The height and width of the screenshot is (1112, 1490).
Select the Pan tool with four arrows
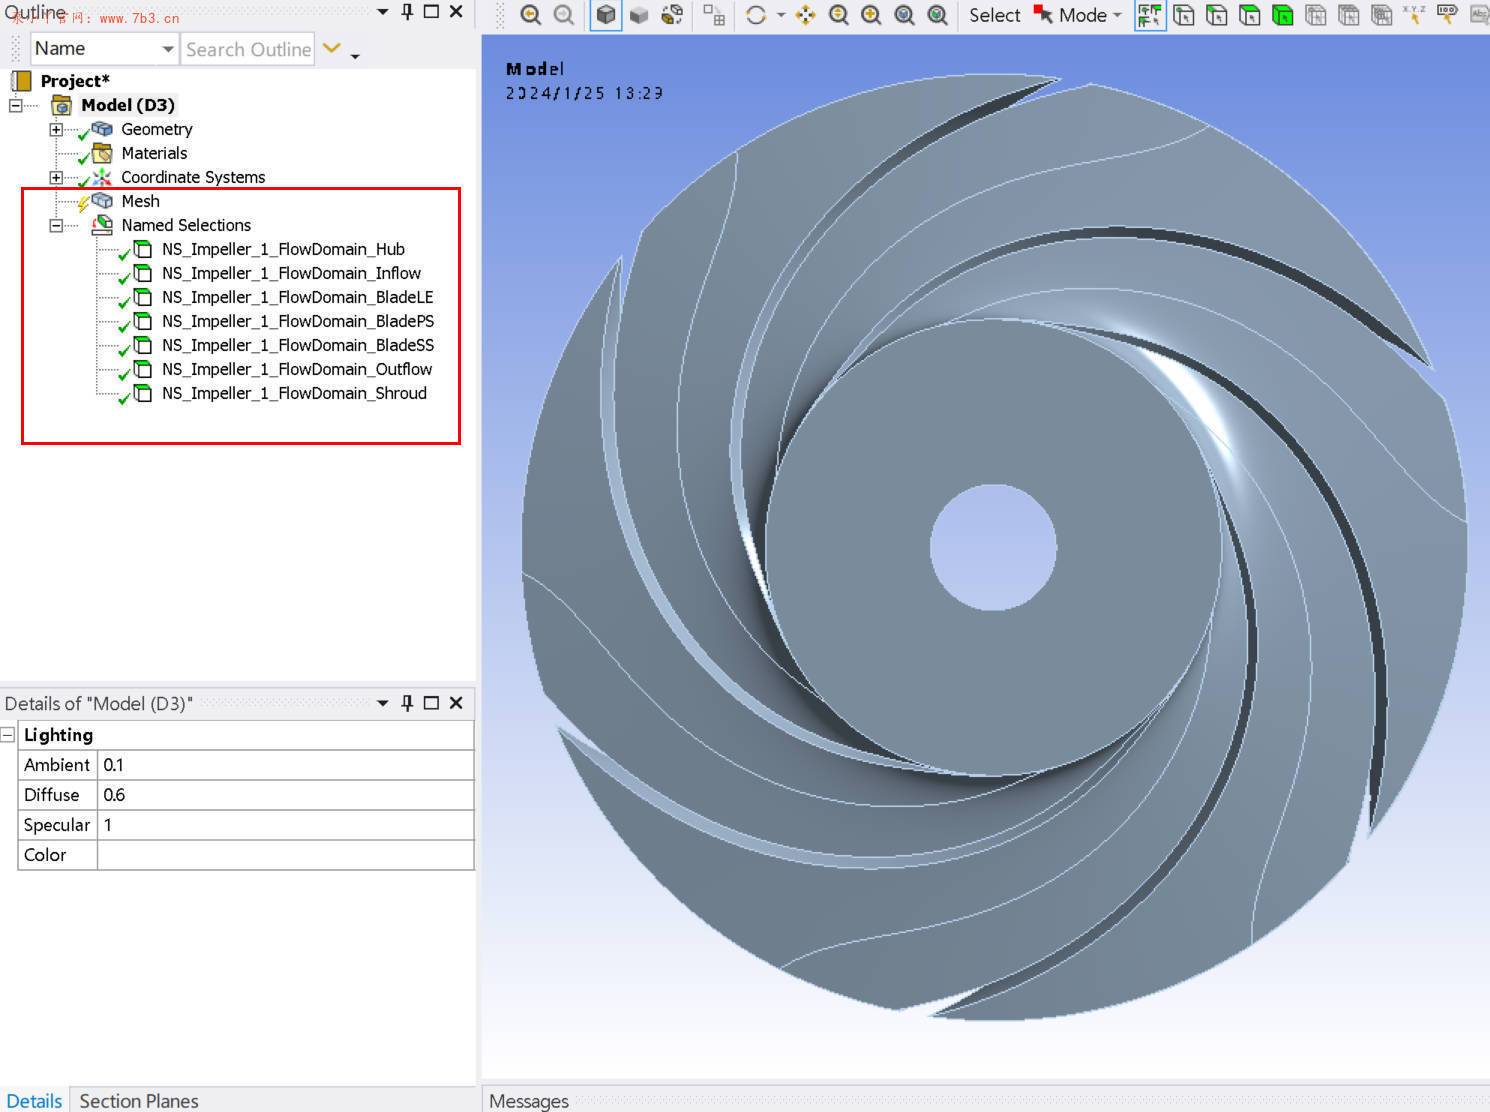[805, 15]
